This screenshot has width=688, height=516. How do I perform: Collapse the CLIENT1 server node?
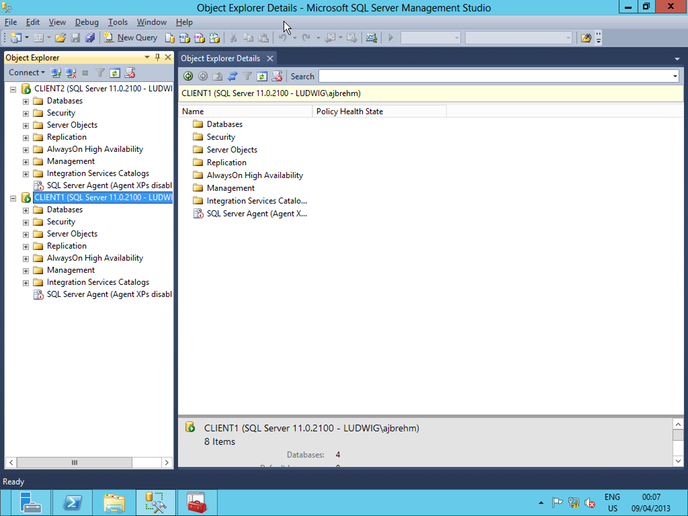pos(12,198)
